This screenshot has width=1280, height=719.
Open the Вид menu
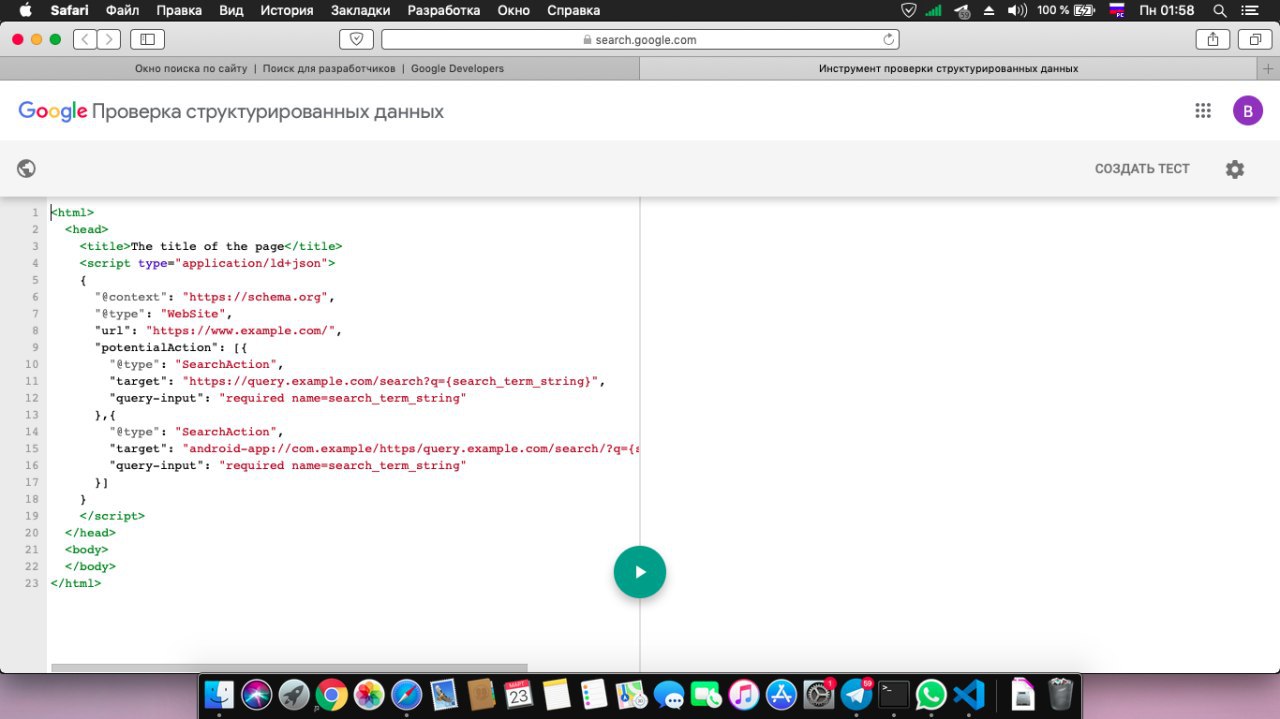(x=231, y=10)
